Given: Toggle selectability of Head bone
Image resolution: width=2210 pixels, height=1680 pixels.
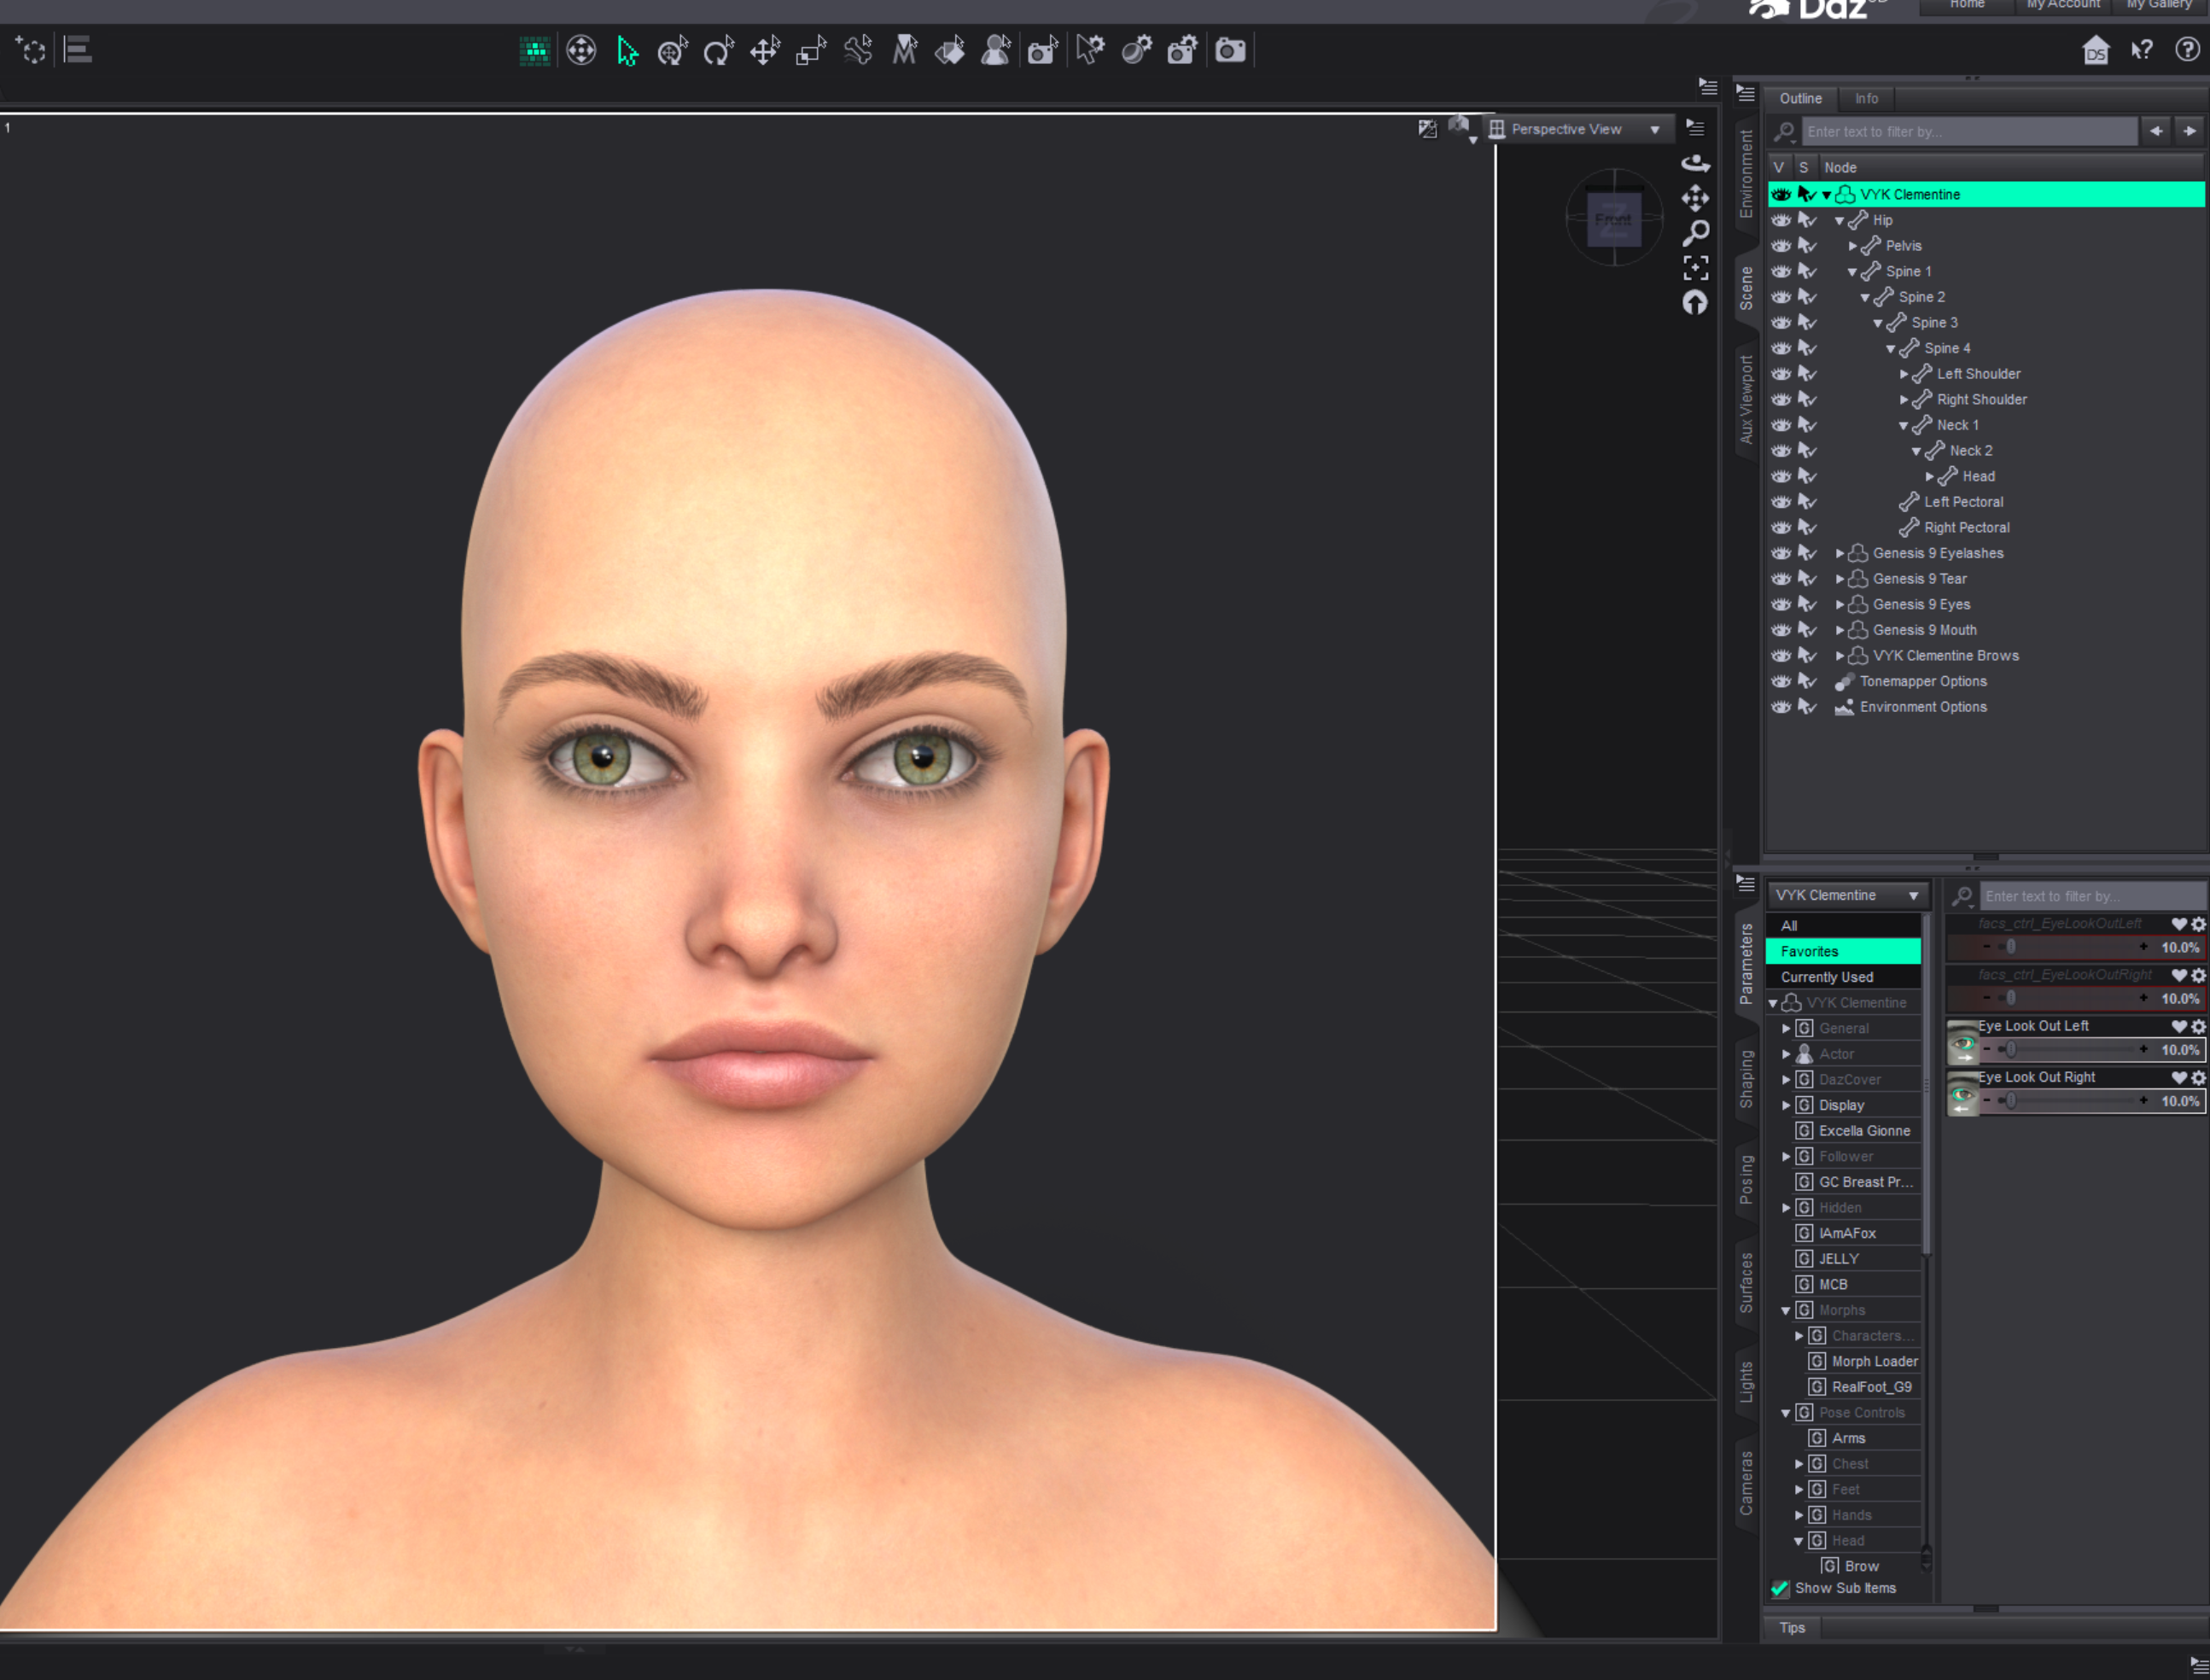Looking at the screenshot, I should tap(1806, 477).
